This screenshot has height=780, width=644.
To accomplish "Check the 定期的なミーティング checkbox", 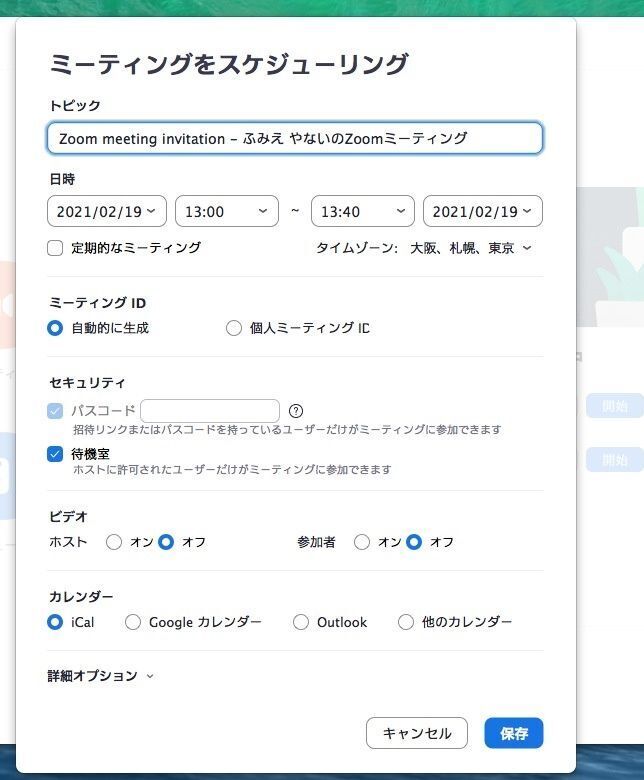I will 55,248.
